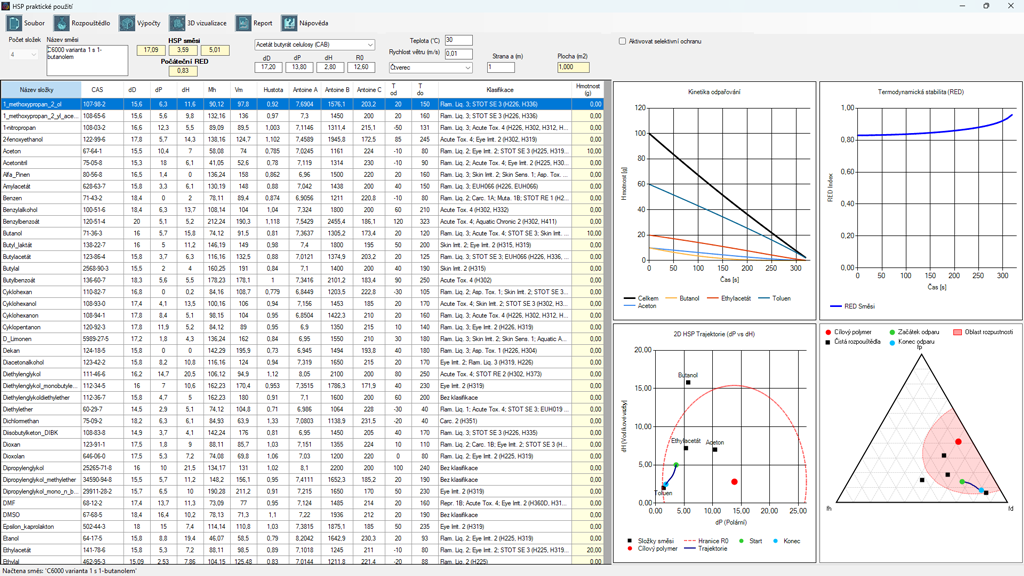Screen dimensions: 1024x576
Task: Click the Toluen legend entry in kinetics chart
Action: [x=774, y=298]
